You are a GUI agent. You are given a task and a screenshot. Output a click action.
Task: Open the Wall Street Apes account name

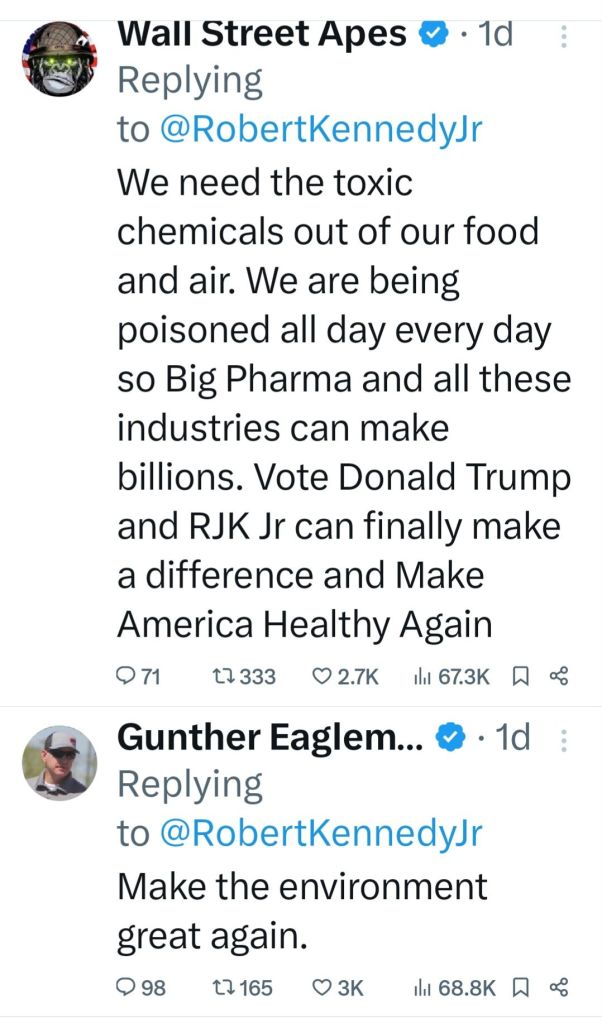[x=262, y=33]
